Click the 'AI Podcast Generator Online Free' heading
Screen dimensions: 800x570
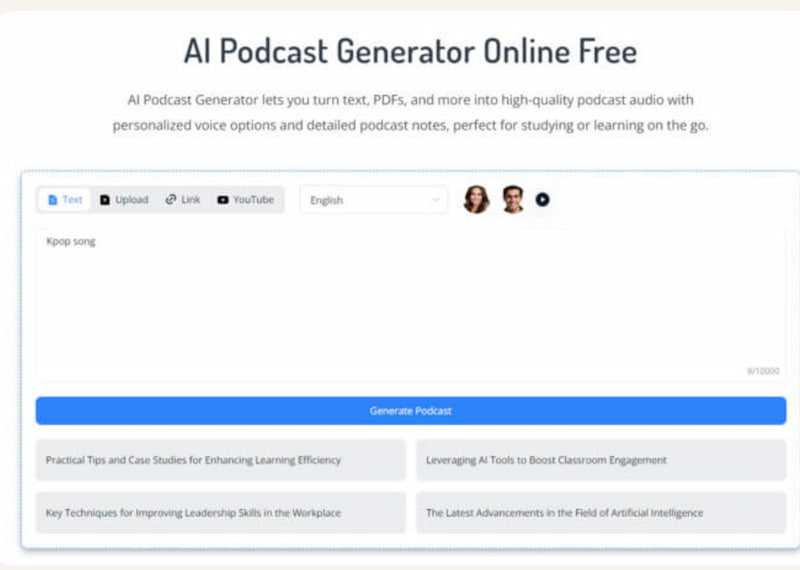pyautogui.click(x=410, y=52)
